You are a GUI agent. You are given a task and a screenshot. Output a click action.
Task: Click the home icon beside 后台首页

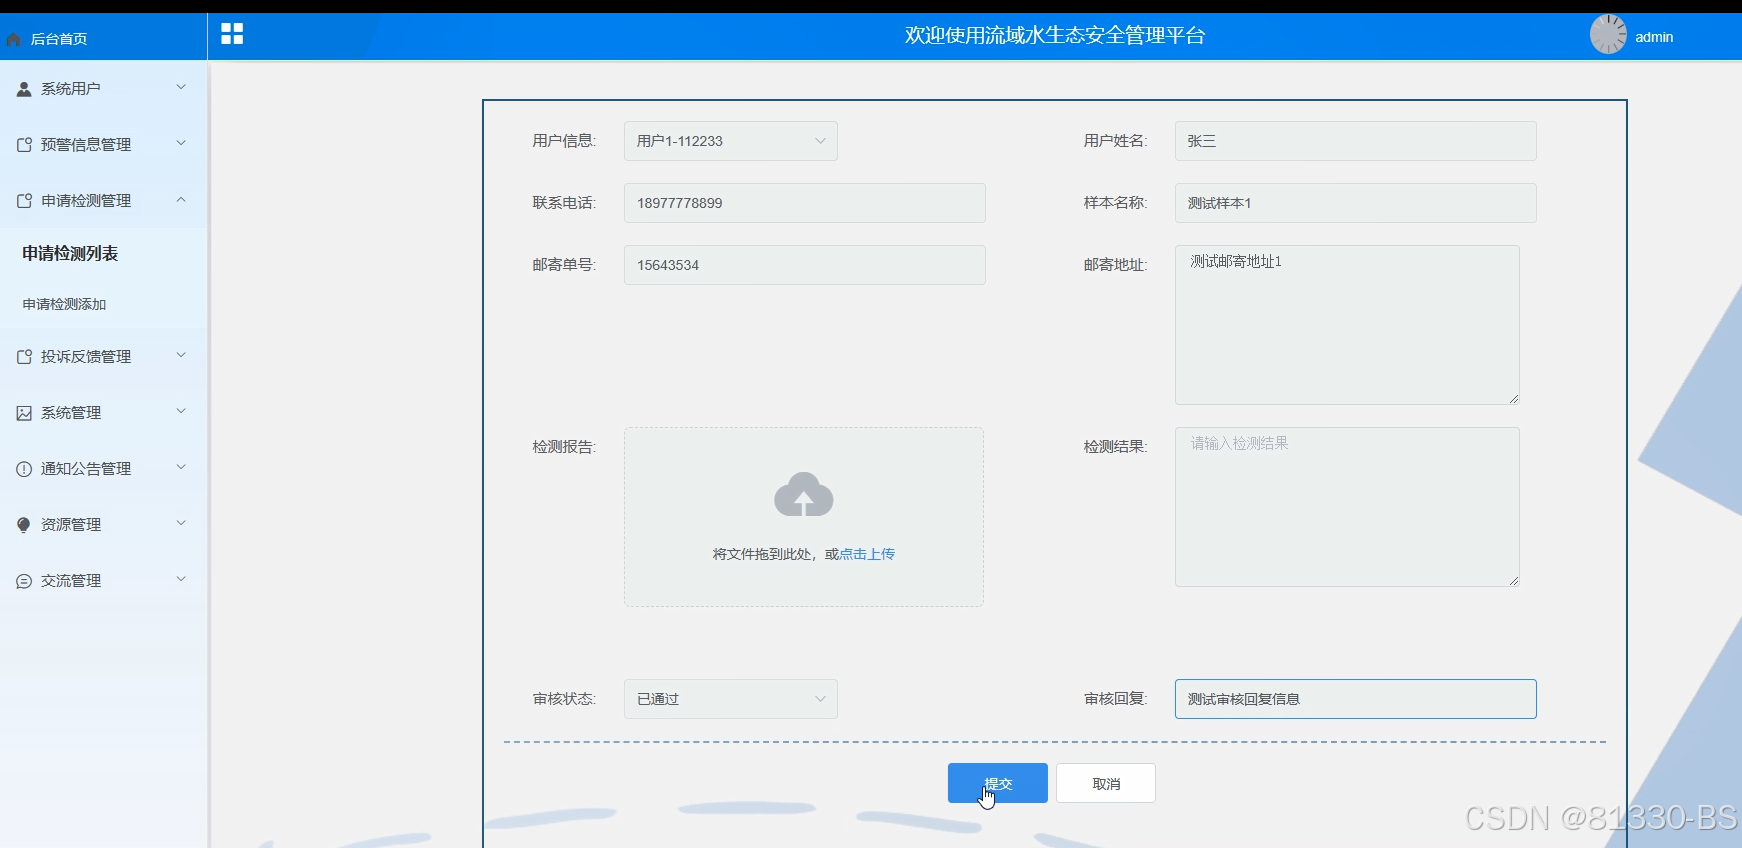13,39
